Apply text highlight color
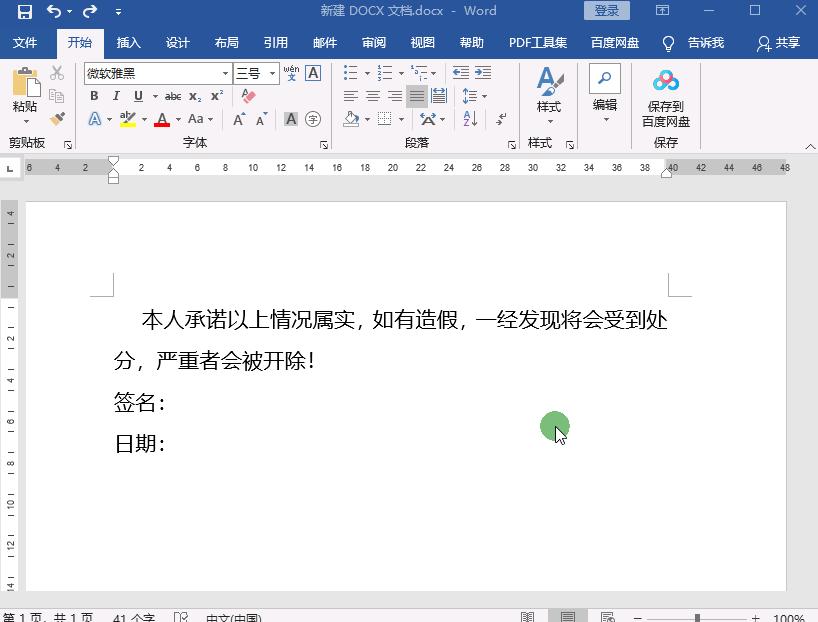The height and width of the screenshot is (622, 818). tap(126, 119)
